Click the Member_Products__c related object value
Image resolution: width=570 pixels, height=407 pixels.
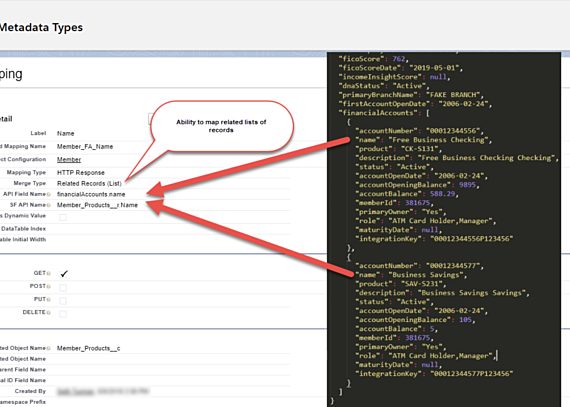click(x=88, y=348)
